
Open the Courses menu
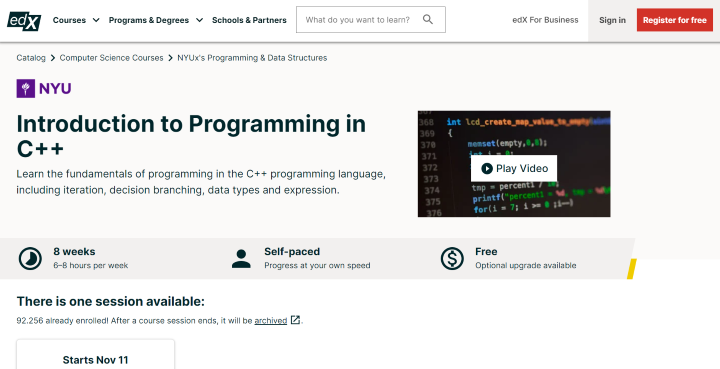click(69, 20)
